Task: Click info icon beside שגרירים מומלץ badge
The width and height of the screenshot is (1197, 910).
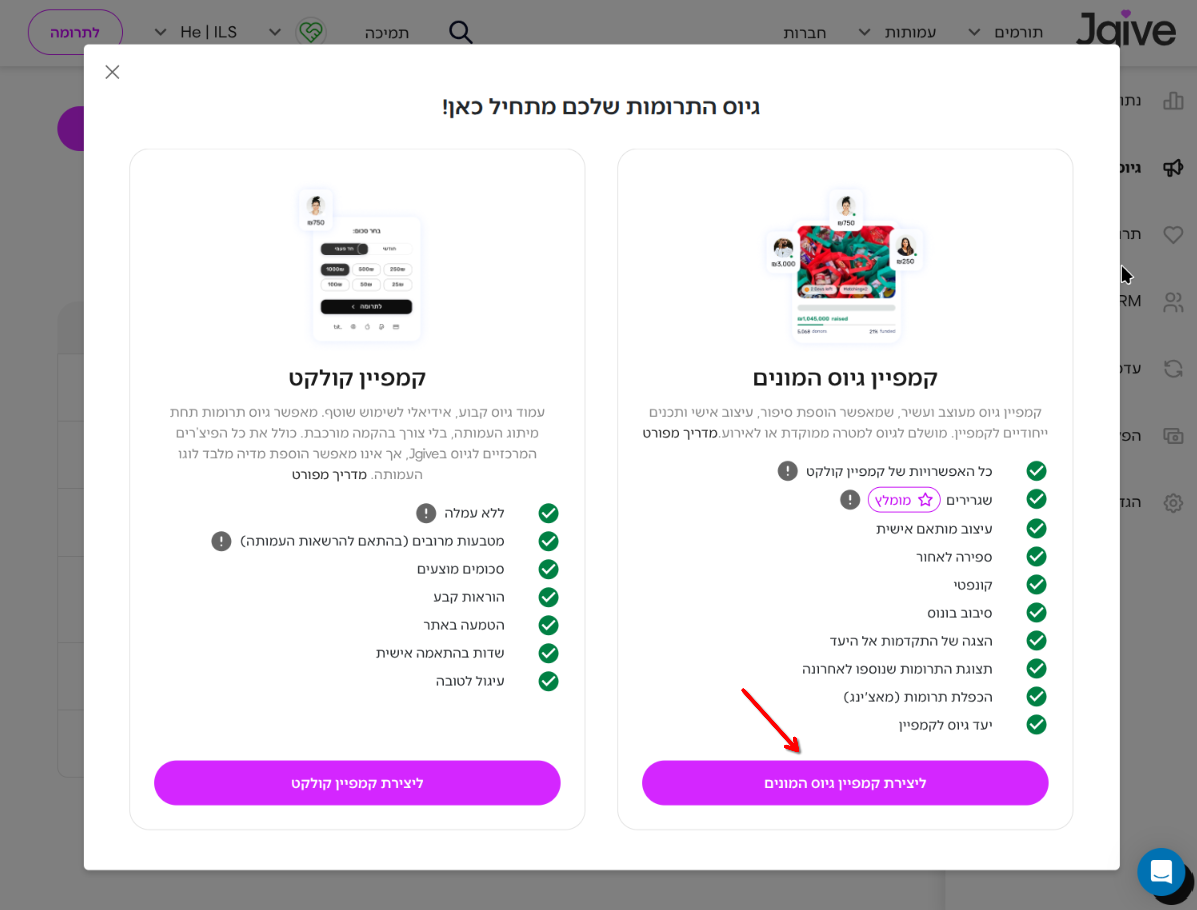Action: click(850, 500)
